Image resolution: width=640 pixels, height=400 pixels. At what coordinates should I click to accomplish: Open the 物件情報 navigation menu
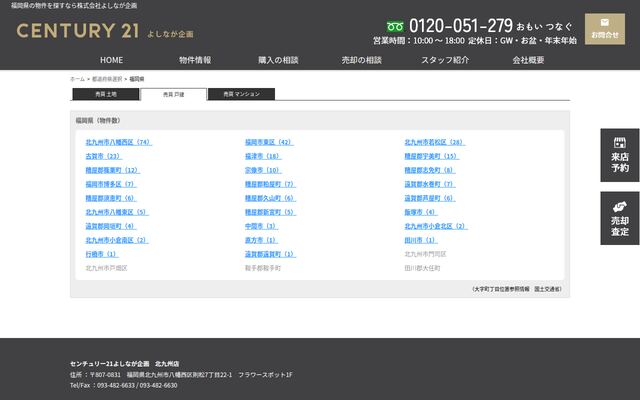[195, 60]
